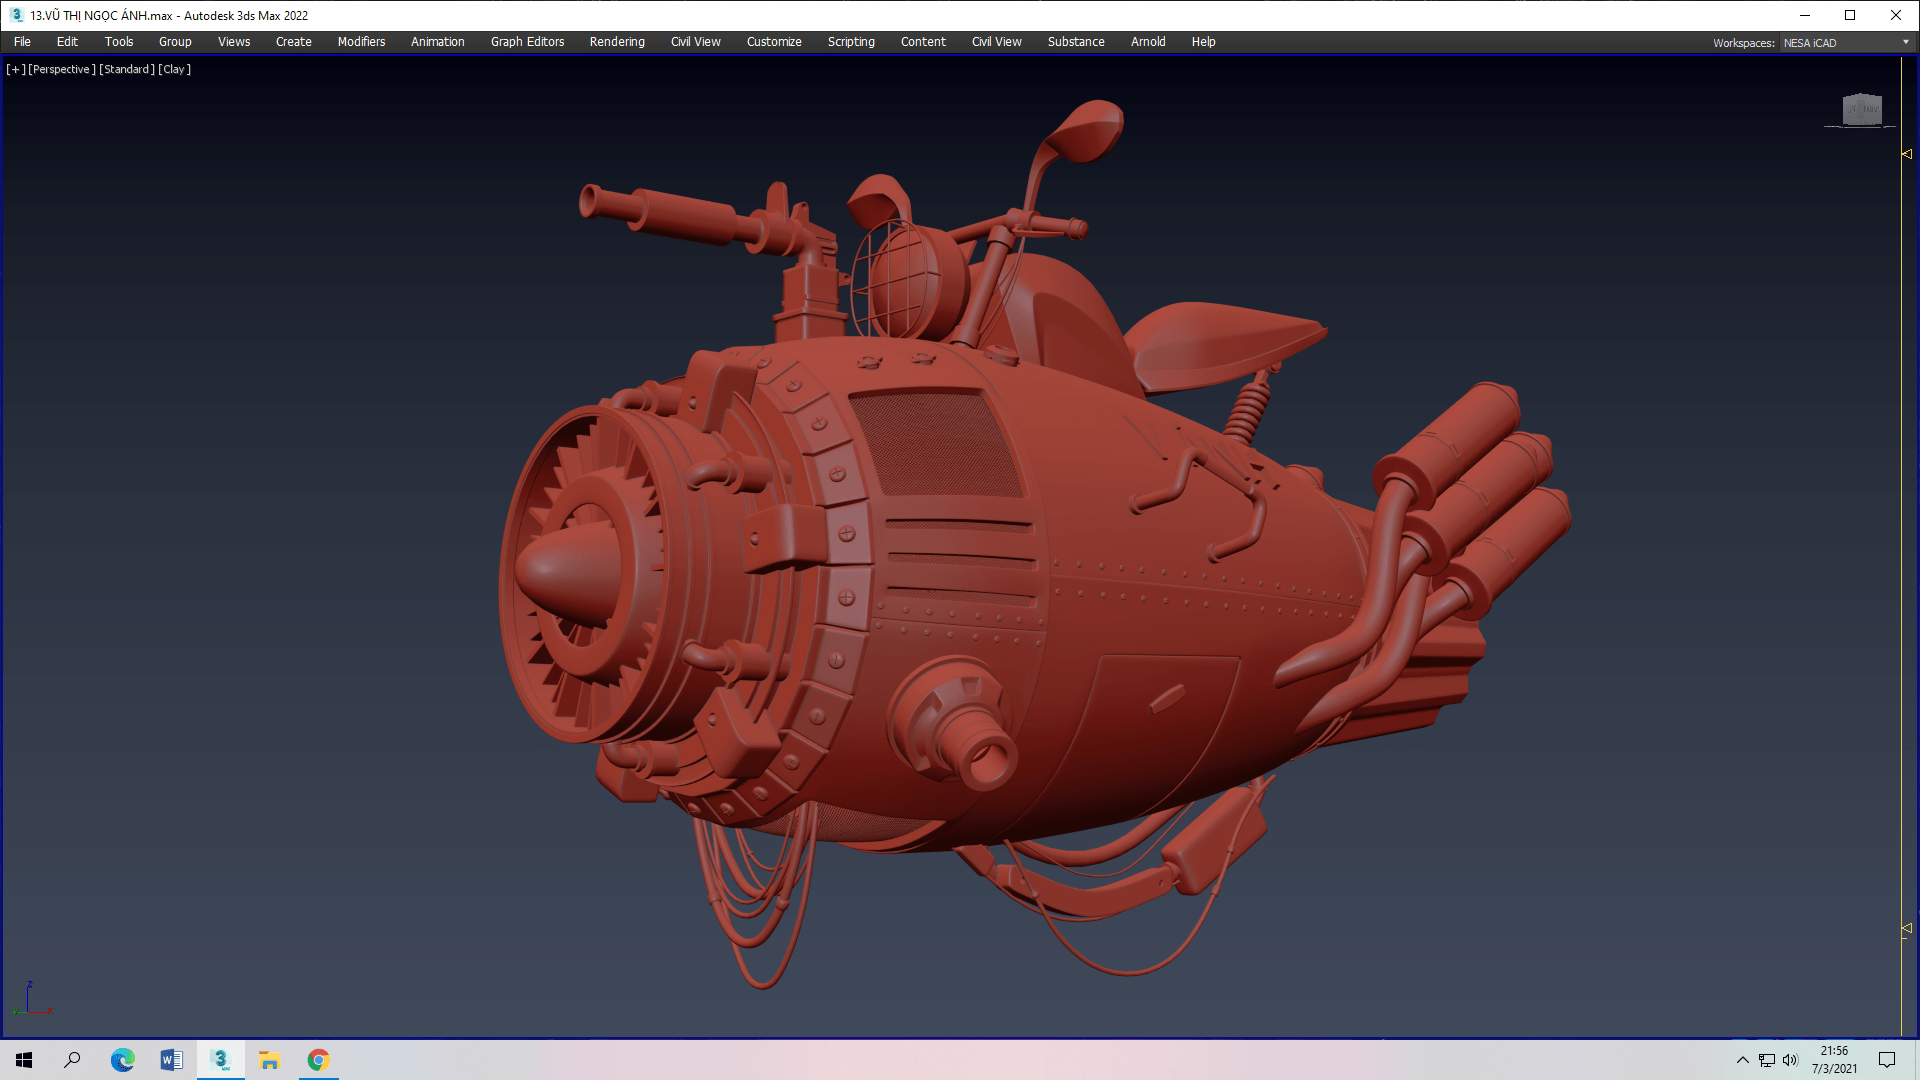The height and width of the screenshot is (1080, 1920).
Task: Click the upper yellow panel expand arrow
Action: (1907, 154)
